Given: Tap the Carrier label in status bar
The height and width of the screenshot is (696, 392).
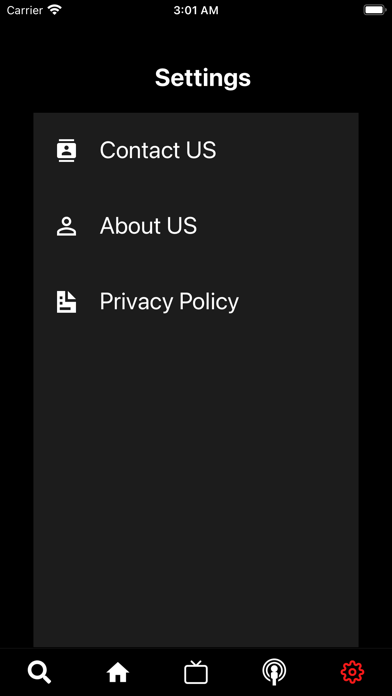Looking at the screenshot, I should [x=25, y=10].
